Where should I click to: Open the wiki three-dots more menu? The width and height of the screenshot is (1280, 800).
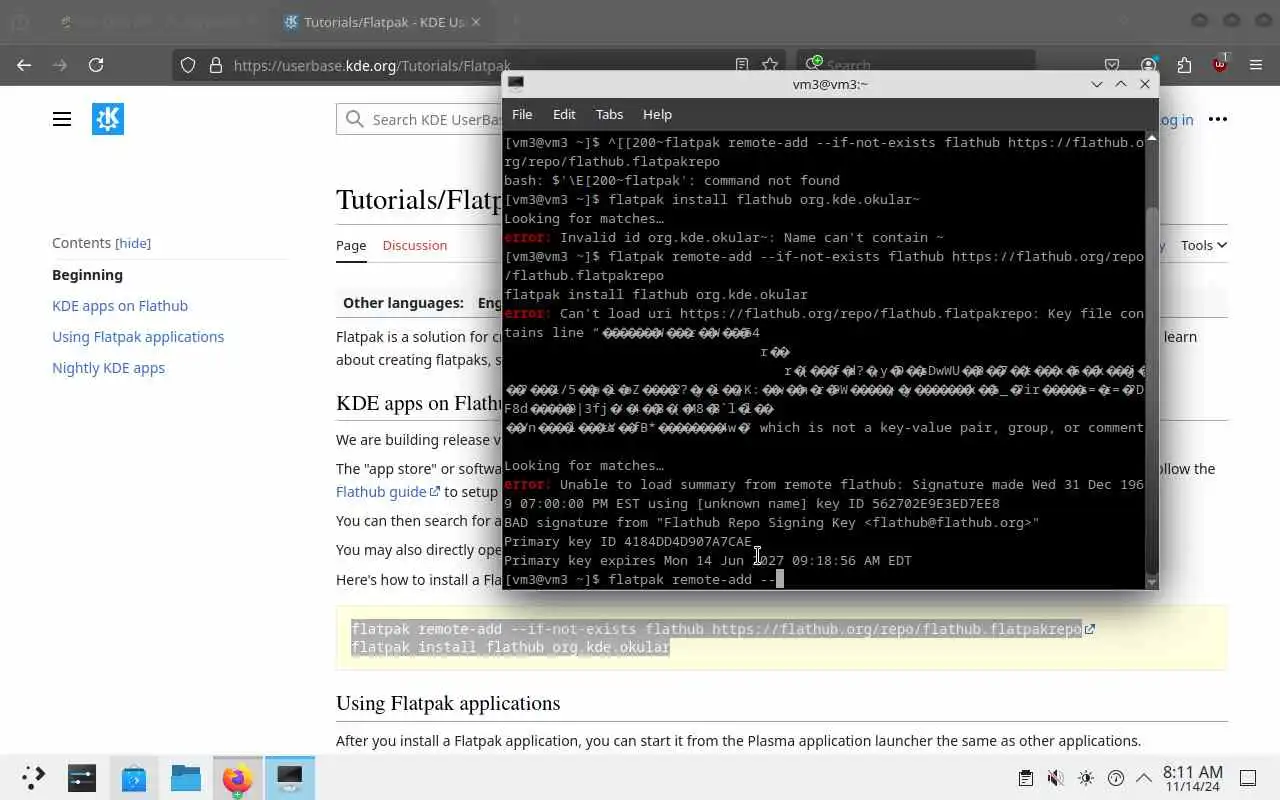[1217, 119]
